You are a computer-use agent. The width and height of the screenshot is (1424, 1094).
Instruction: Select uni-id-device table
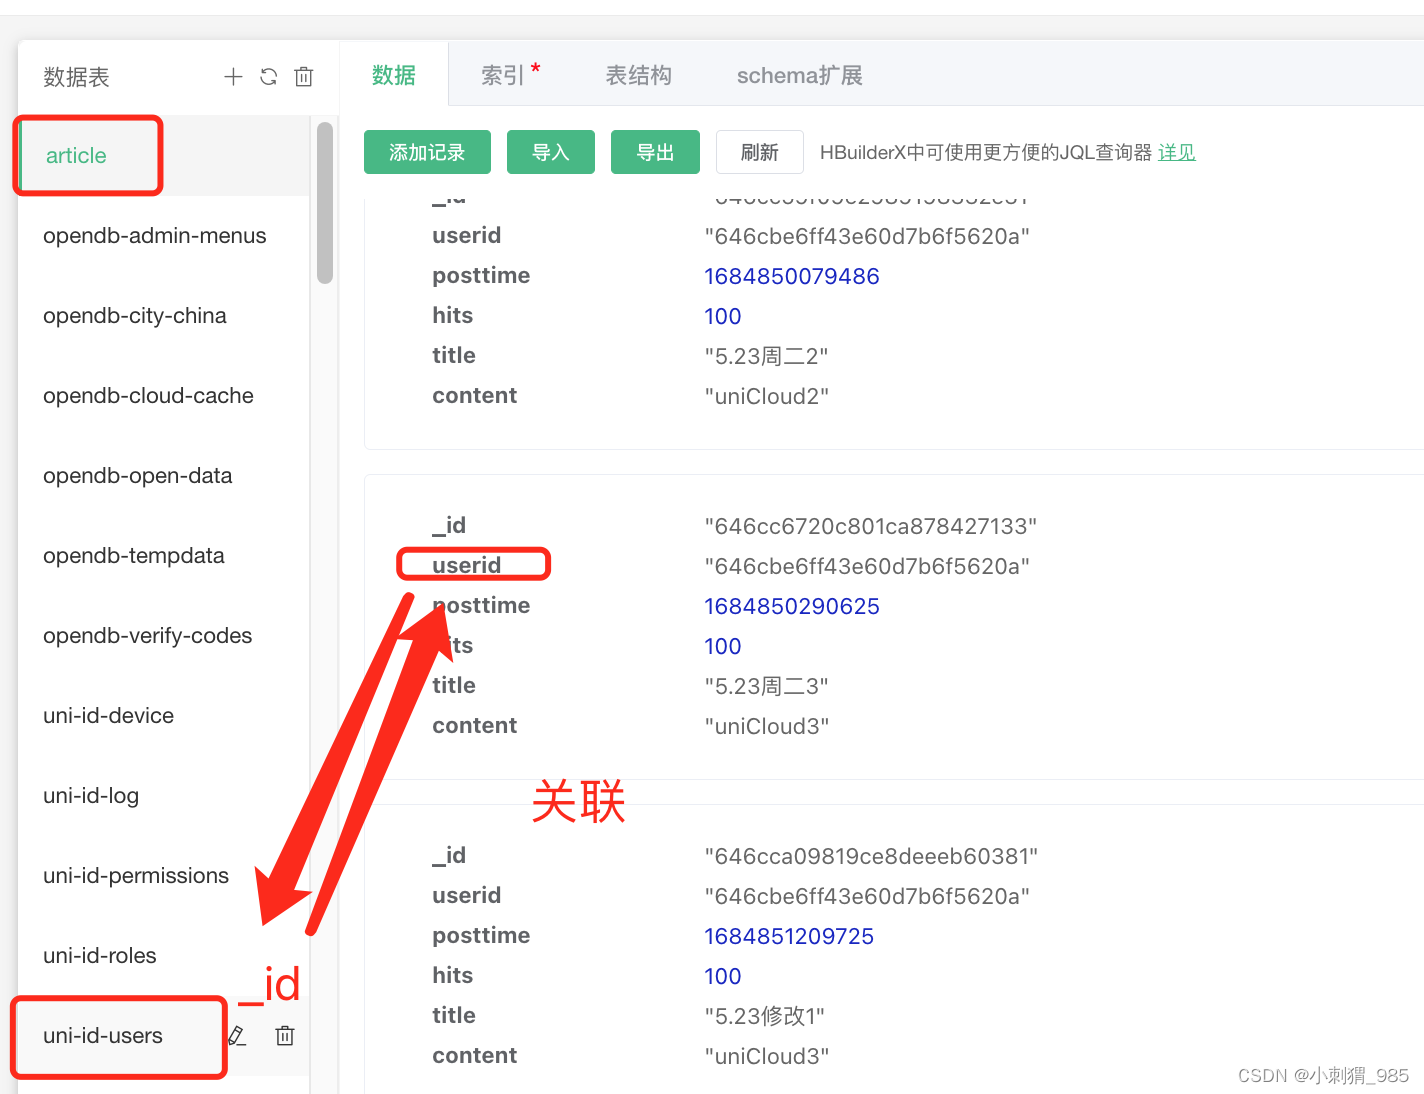(164, 716)
